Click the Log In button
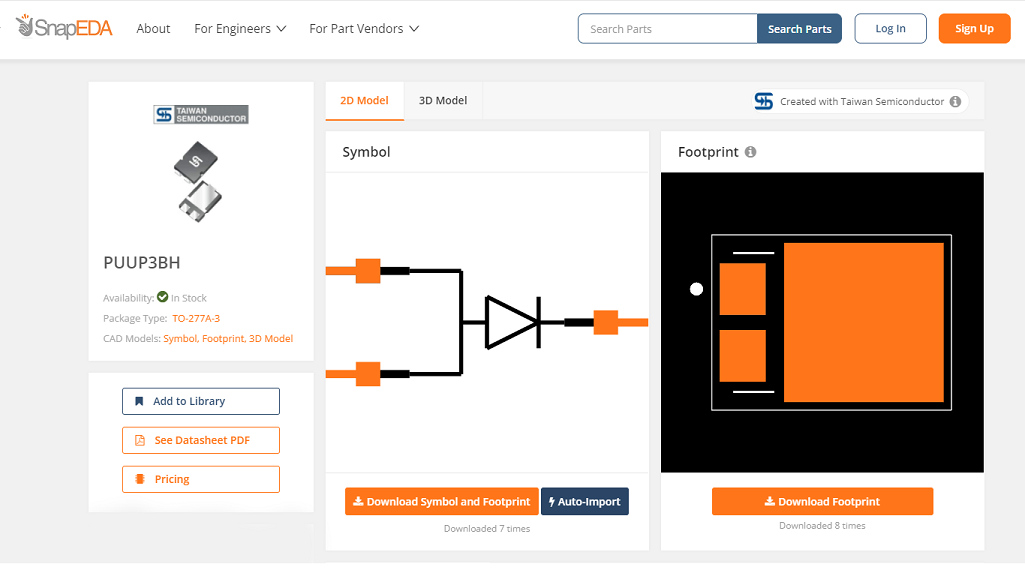This screenshot has height=576, width=1025. (x=890, y=29)
